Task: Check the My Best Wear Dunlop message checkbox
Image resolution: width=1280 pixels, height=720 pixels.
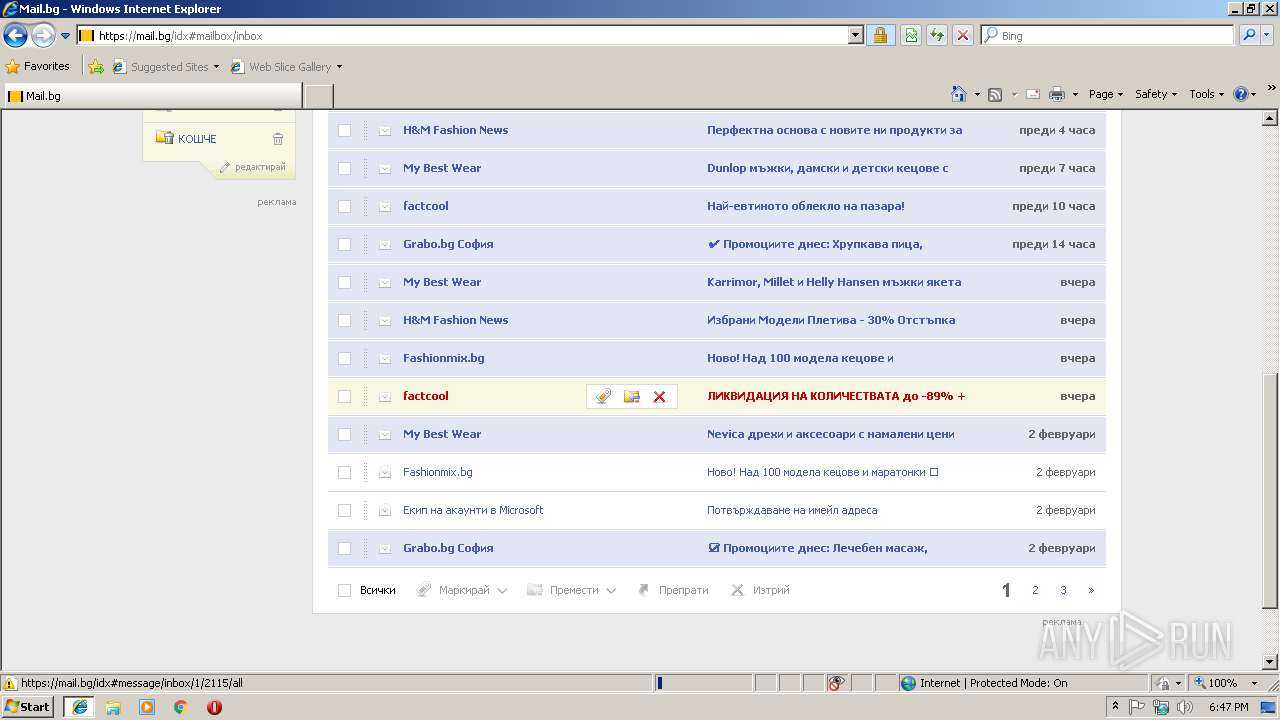Action: 344,168
